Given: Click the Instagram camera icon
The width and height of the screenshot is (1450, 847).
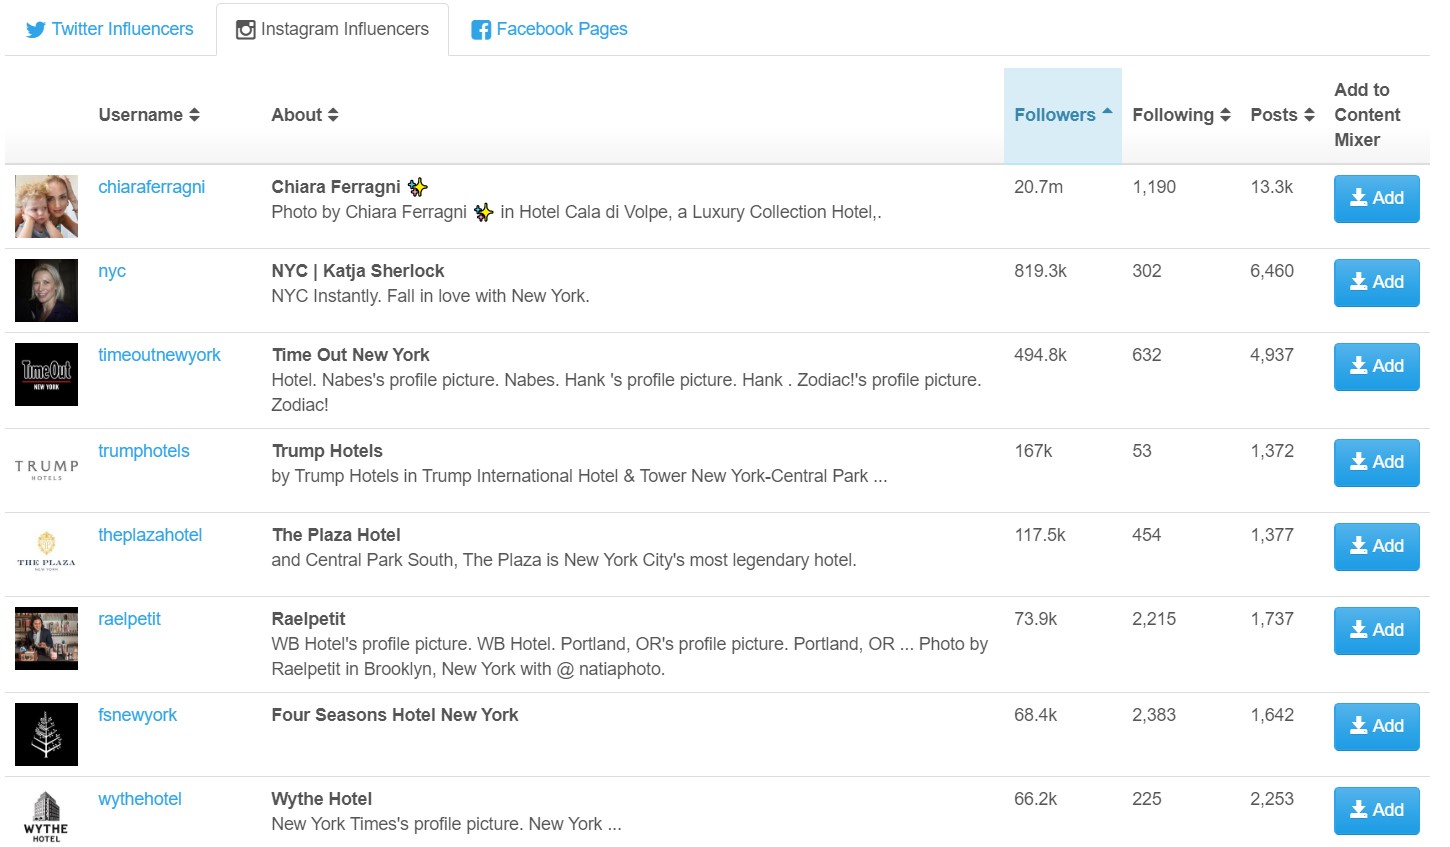Looking at the screenshot, I should [245, 30].
